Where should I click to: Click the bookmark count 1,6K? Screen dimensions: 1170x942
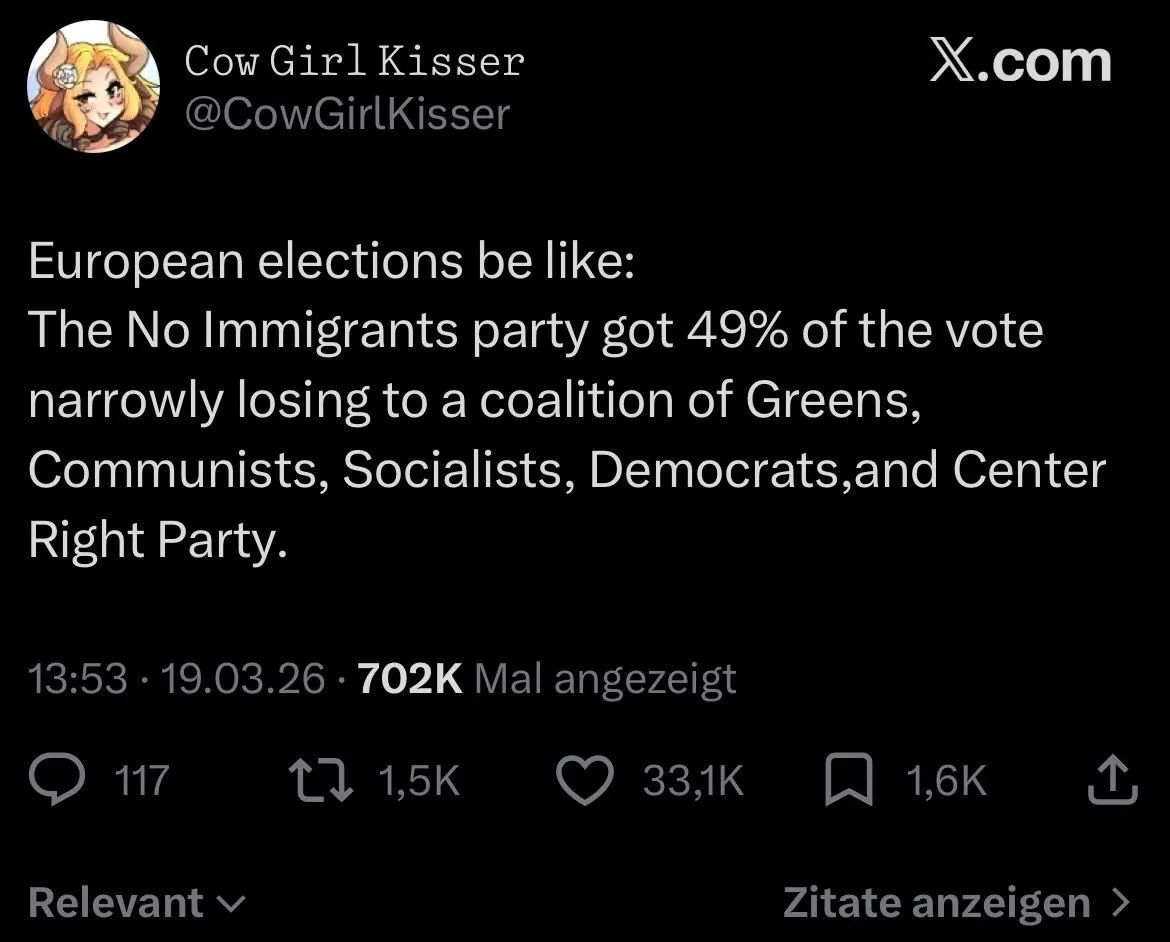(946, 781)
